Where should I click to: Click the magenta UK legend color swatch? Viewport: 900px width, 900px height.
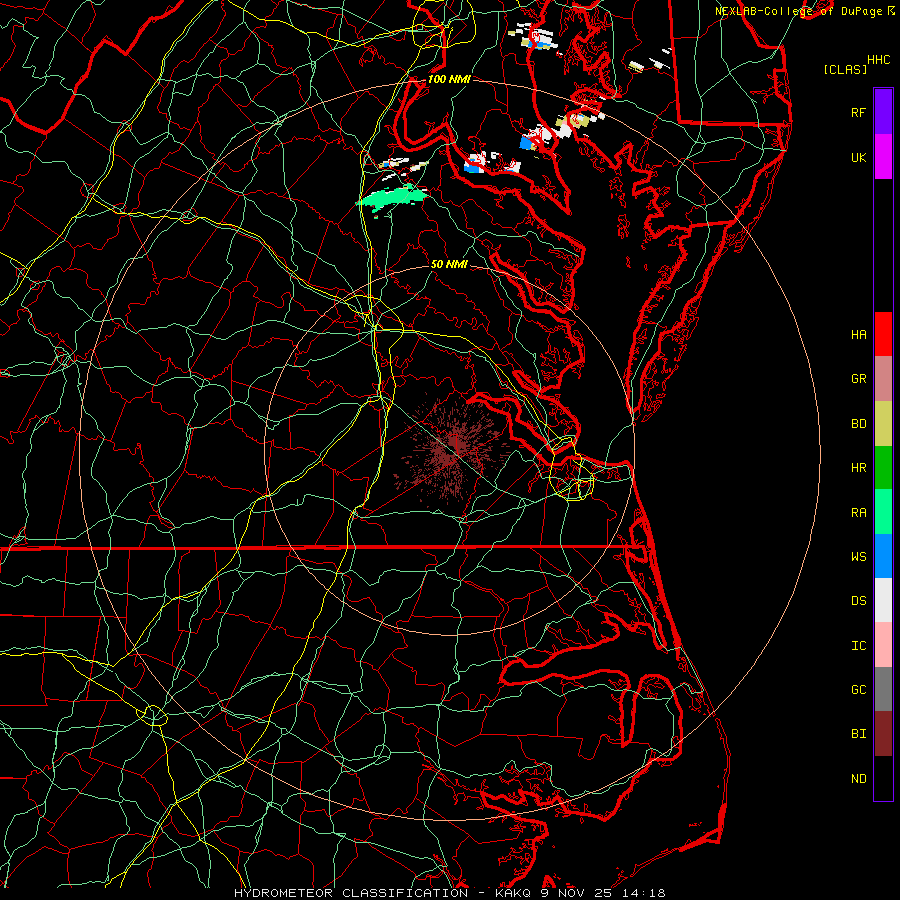(883, 157)
